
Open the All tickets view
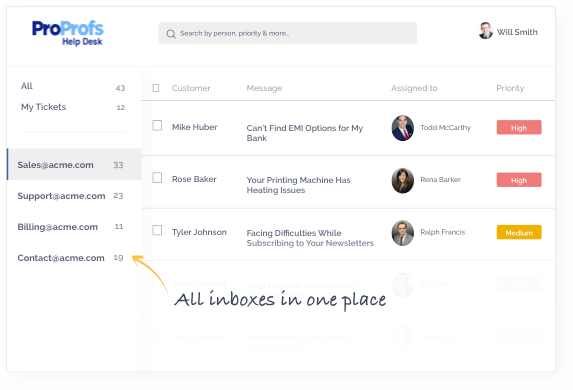pos(27,86)
